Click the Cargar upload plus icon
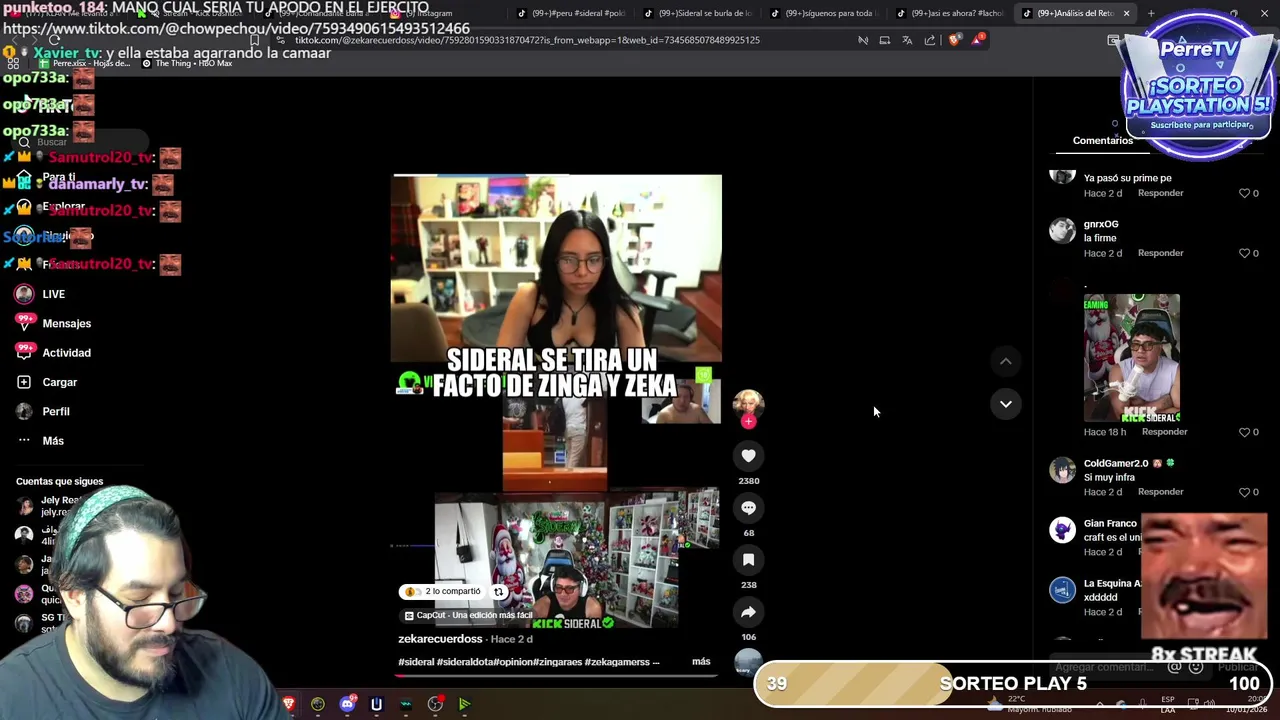1280x720 pixels. 24,382
